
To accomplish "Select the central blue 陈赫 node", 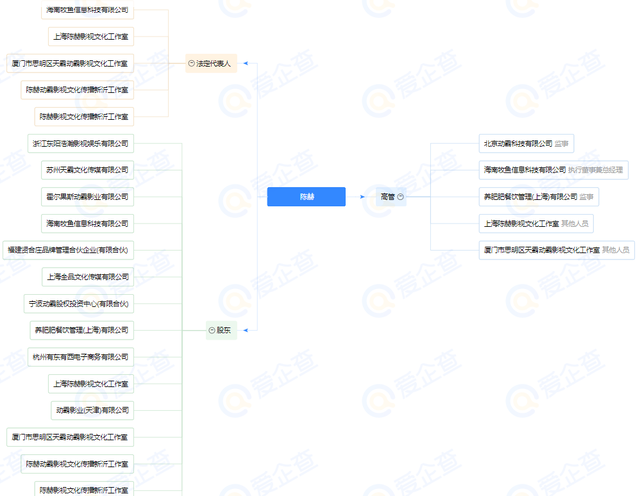I will pyautogui.click(x=306, y=197).
